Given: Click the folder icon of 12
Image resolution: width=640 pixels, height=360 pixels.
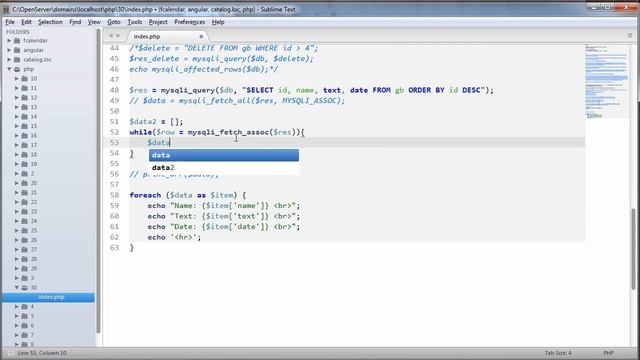Looking at the screenshot, I should (24, 98).
